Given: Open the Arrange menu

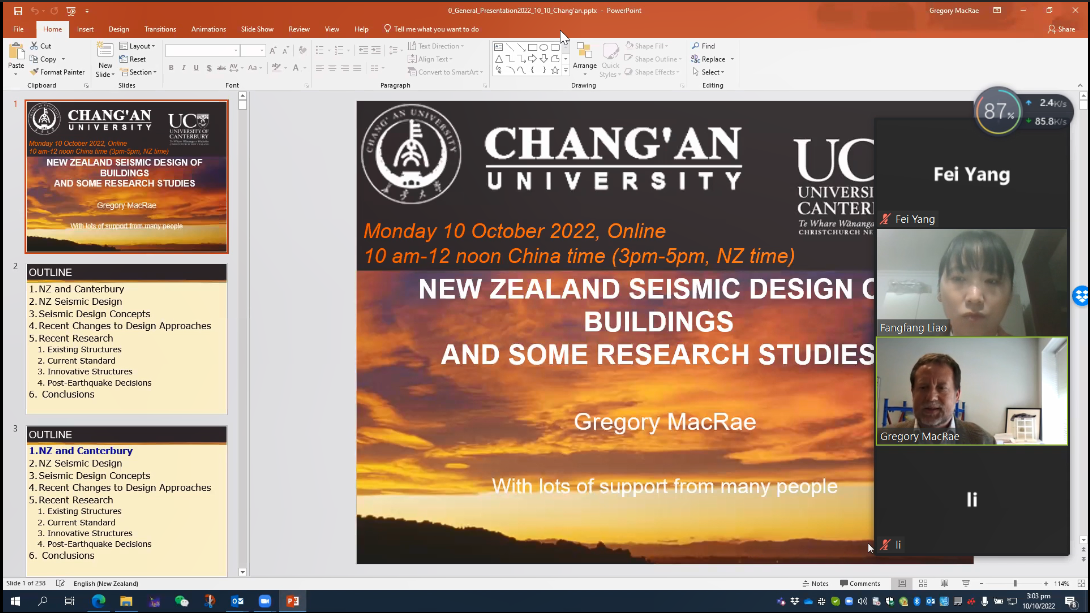Looking at the screenshot, I should click(x=585, y=57).
